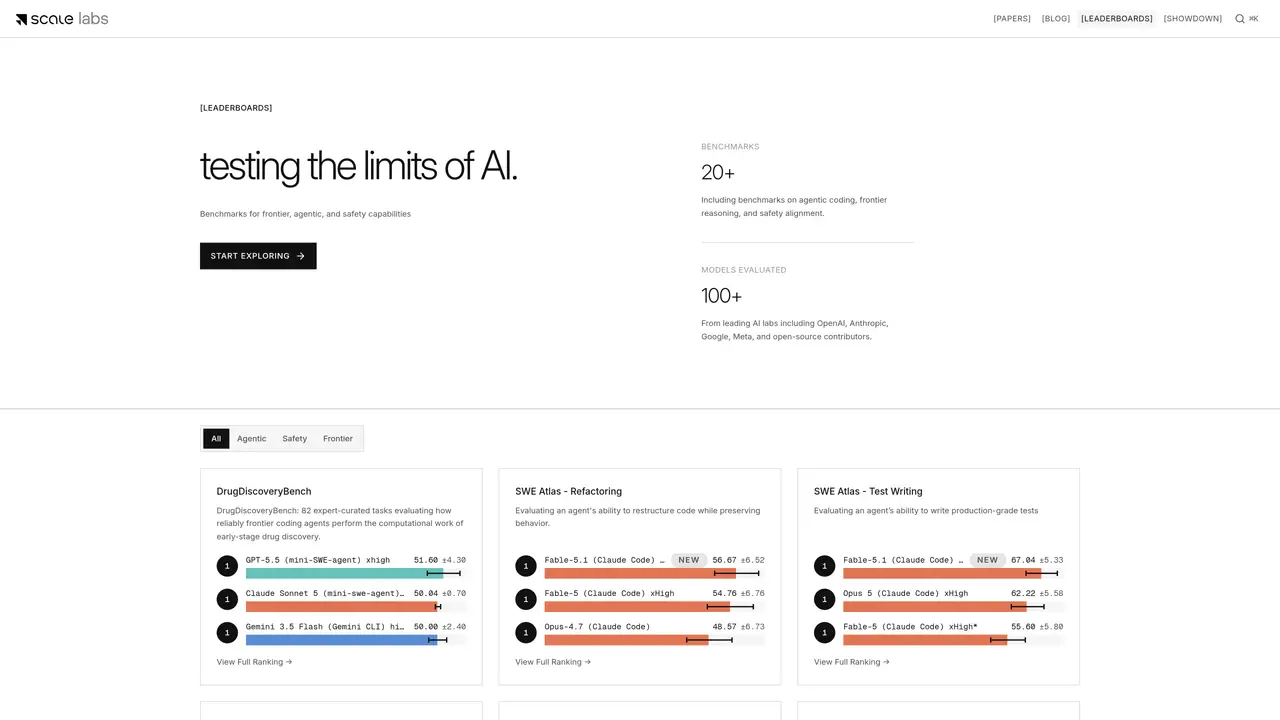View full ranking for SWE Atlas Refactoring
Viewport: 1280px width, 720px height.
click(x=553, y=662)
